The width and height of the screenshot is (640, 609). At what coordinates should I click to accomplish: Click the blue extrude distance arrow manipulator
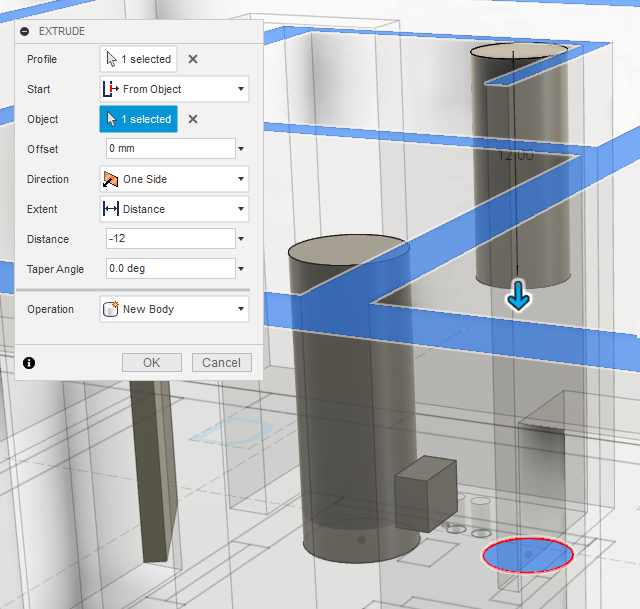coord(518,295)
